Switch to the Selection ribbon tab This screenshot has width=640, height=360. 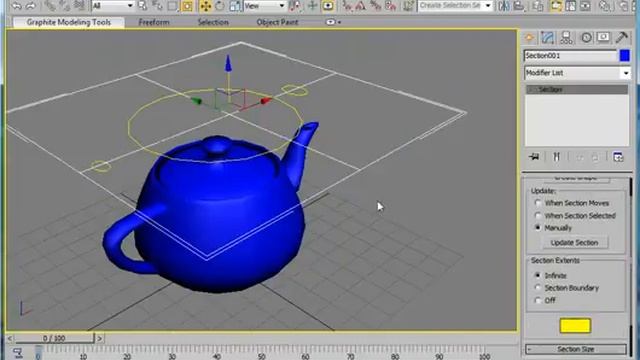(x=213, y=22)
